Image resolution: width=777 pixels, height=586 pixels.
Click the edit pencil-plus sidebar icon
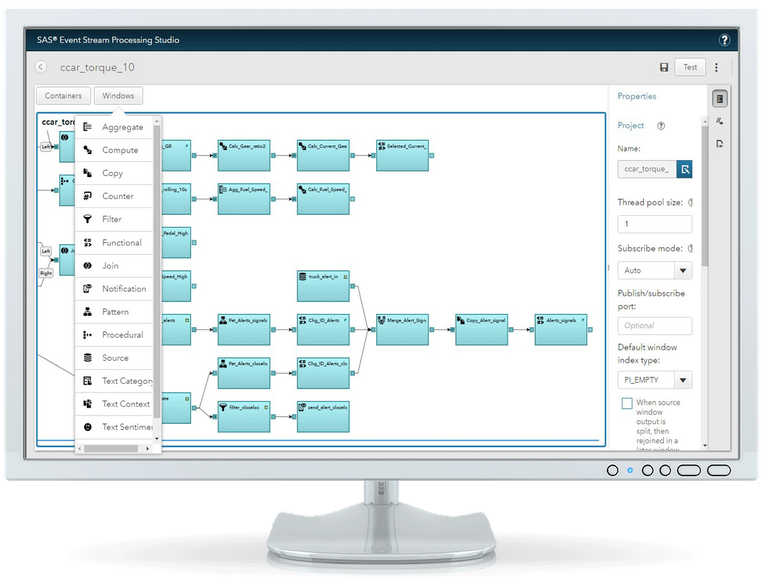(720, 121)
